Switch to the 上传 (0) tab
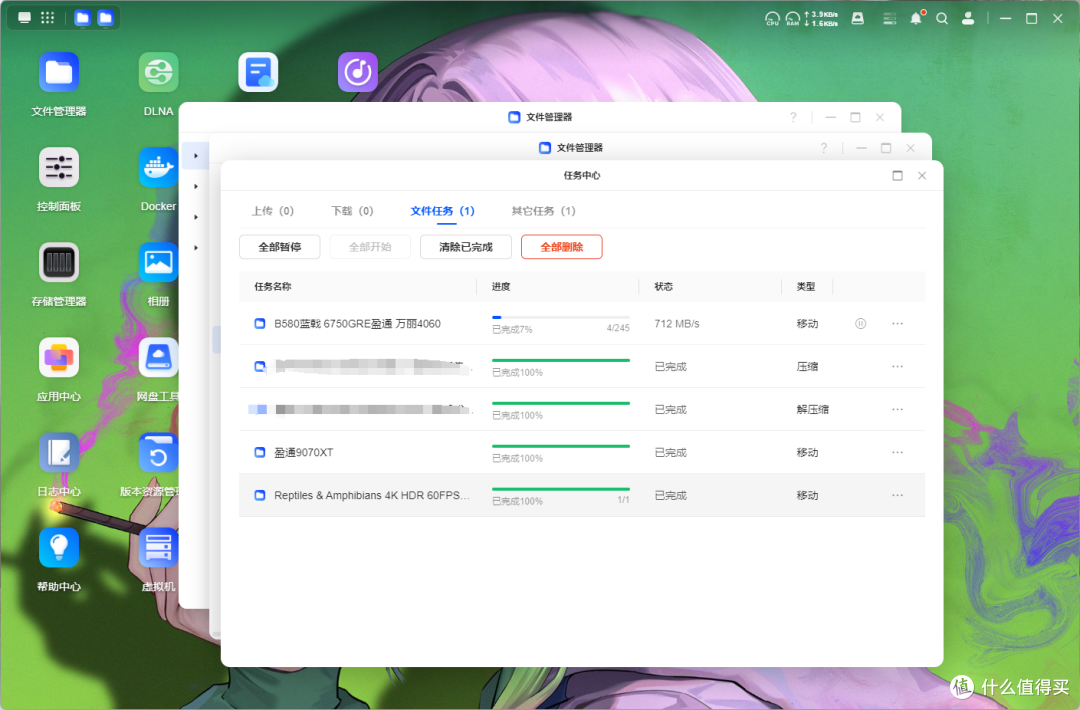 (273, 211)
